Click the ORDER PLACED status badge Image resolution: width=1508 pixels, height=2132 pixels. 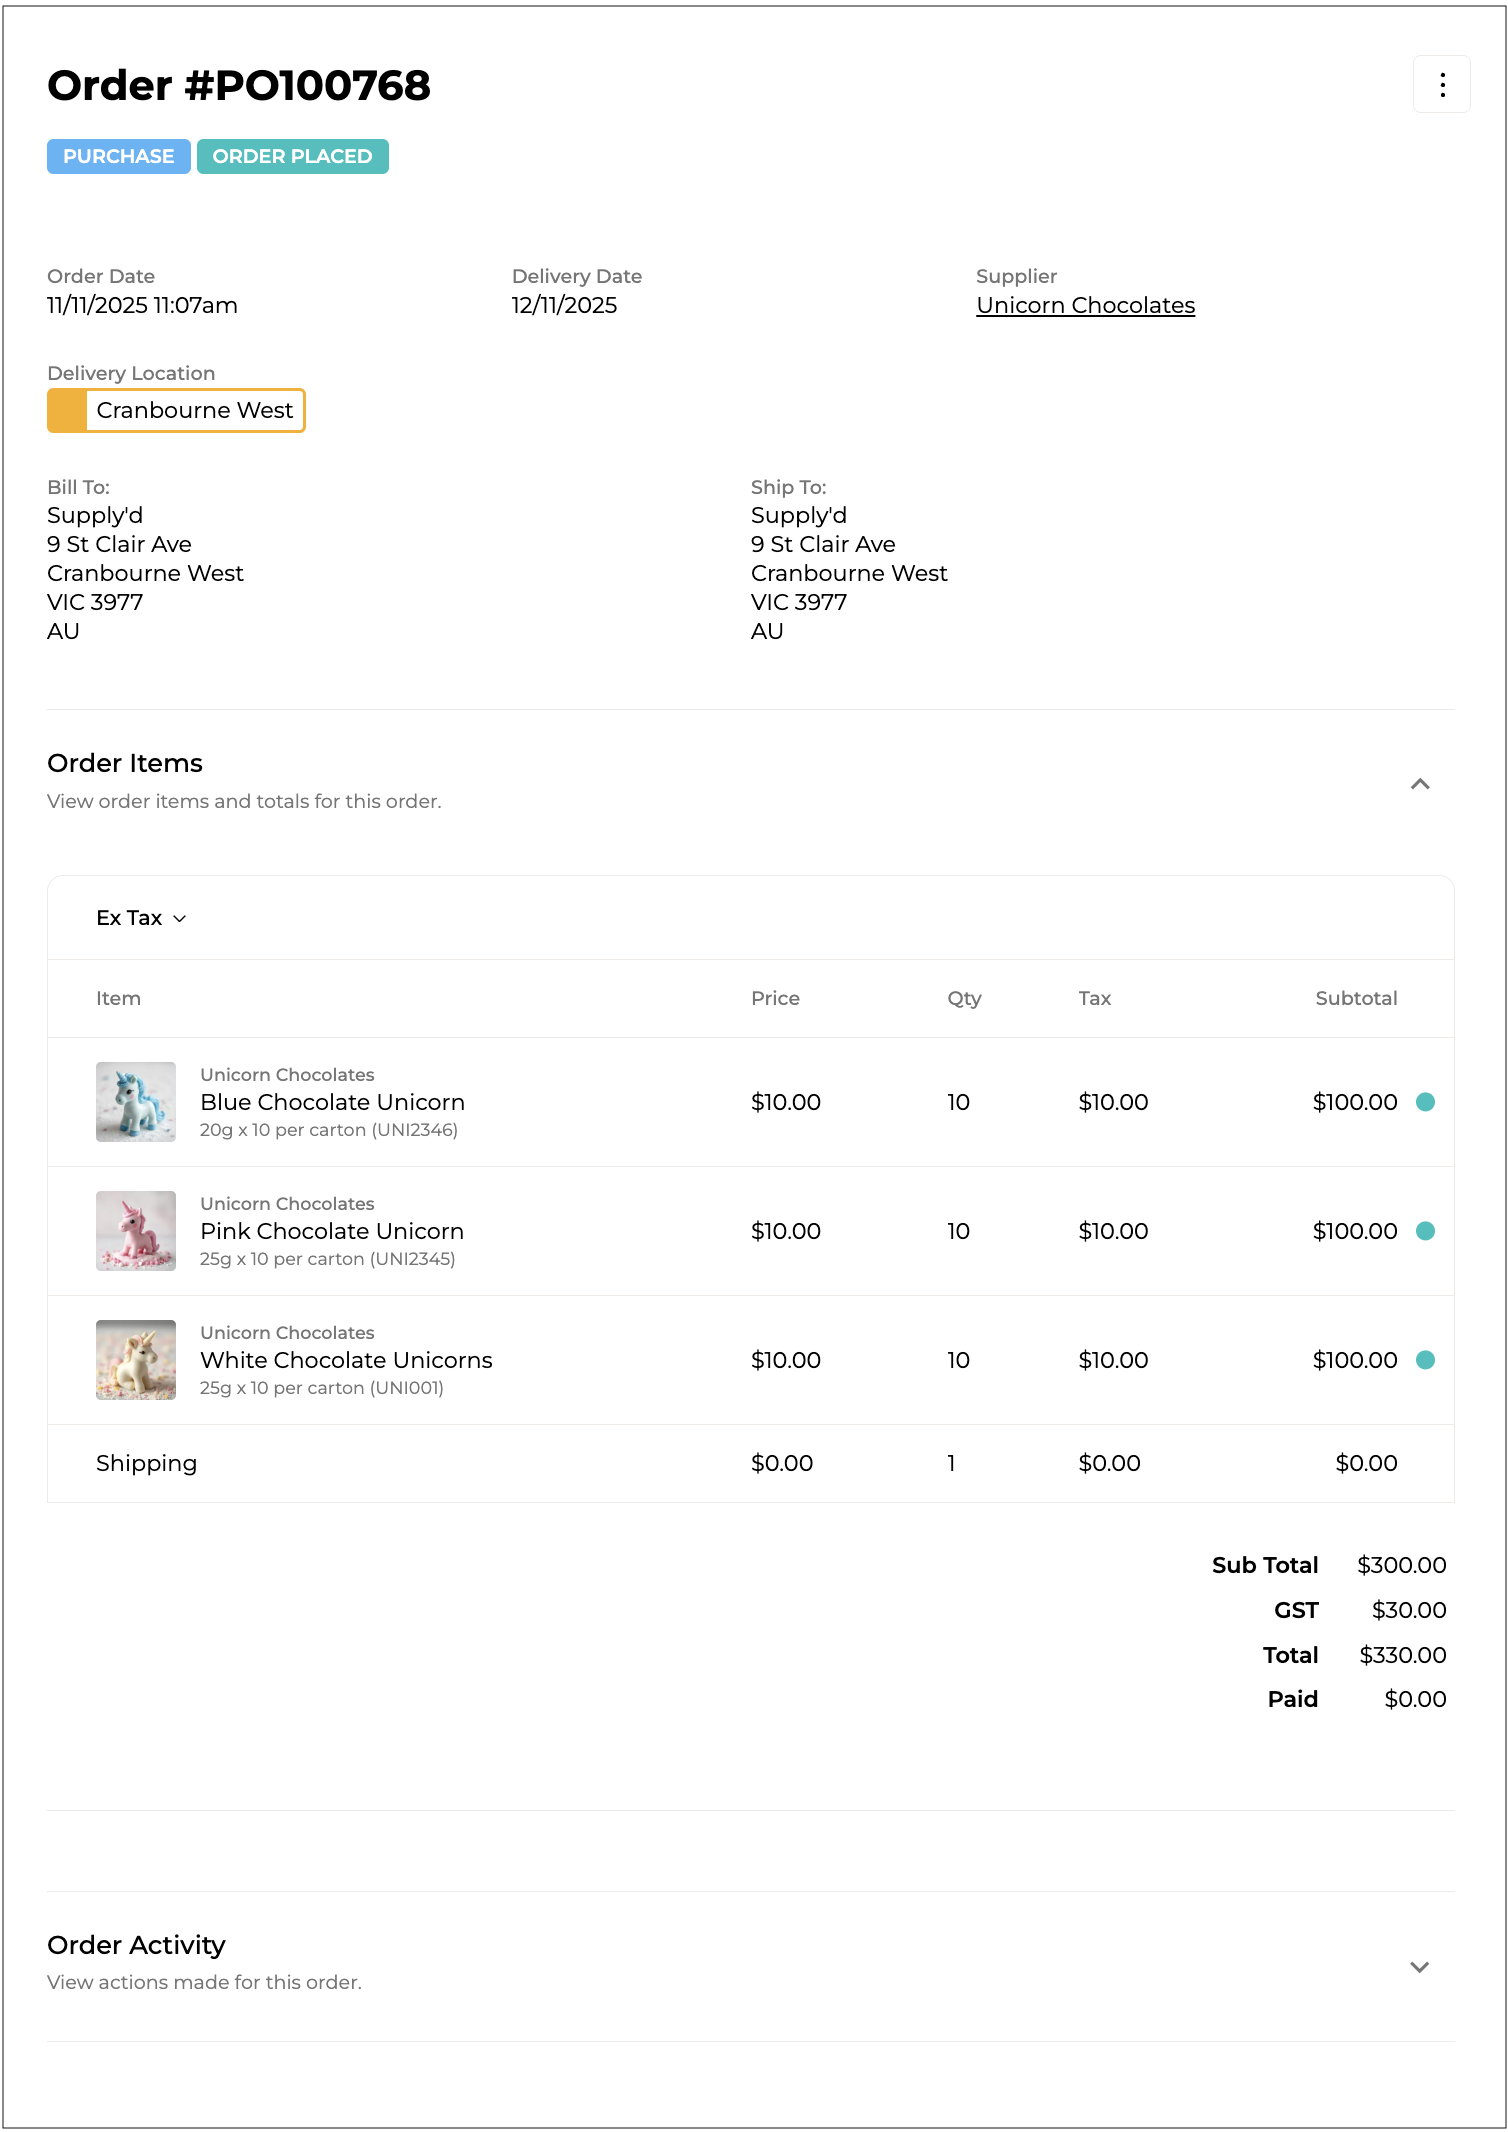click(292, 157)
